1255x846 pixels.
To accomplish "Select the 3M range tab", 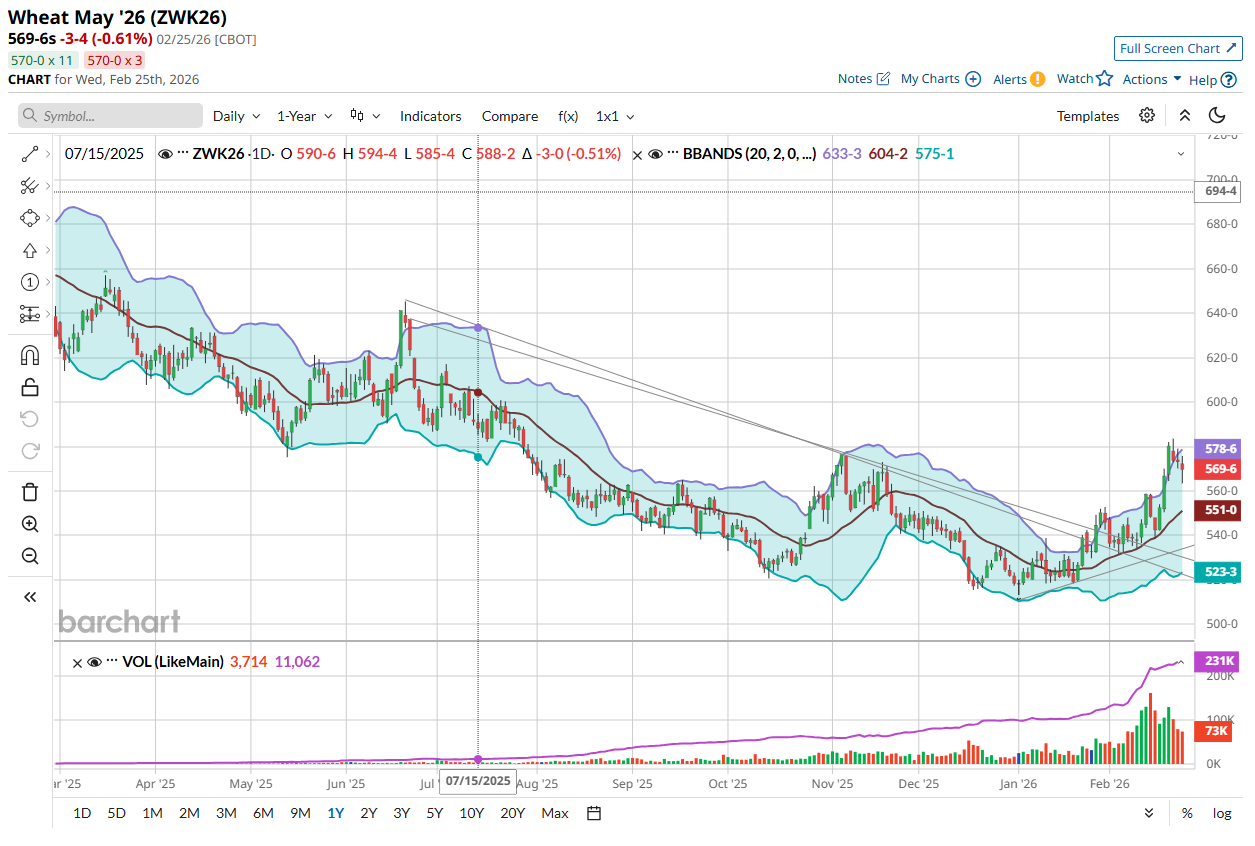I will [x=227, y=813].
